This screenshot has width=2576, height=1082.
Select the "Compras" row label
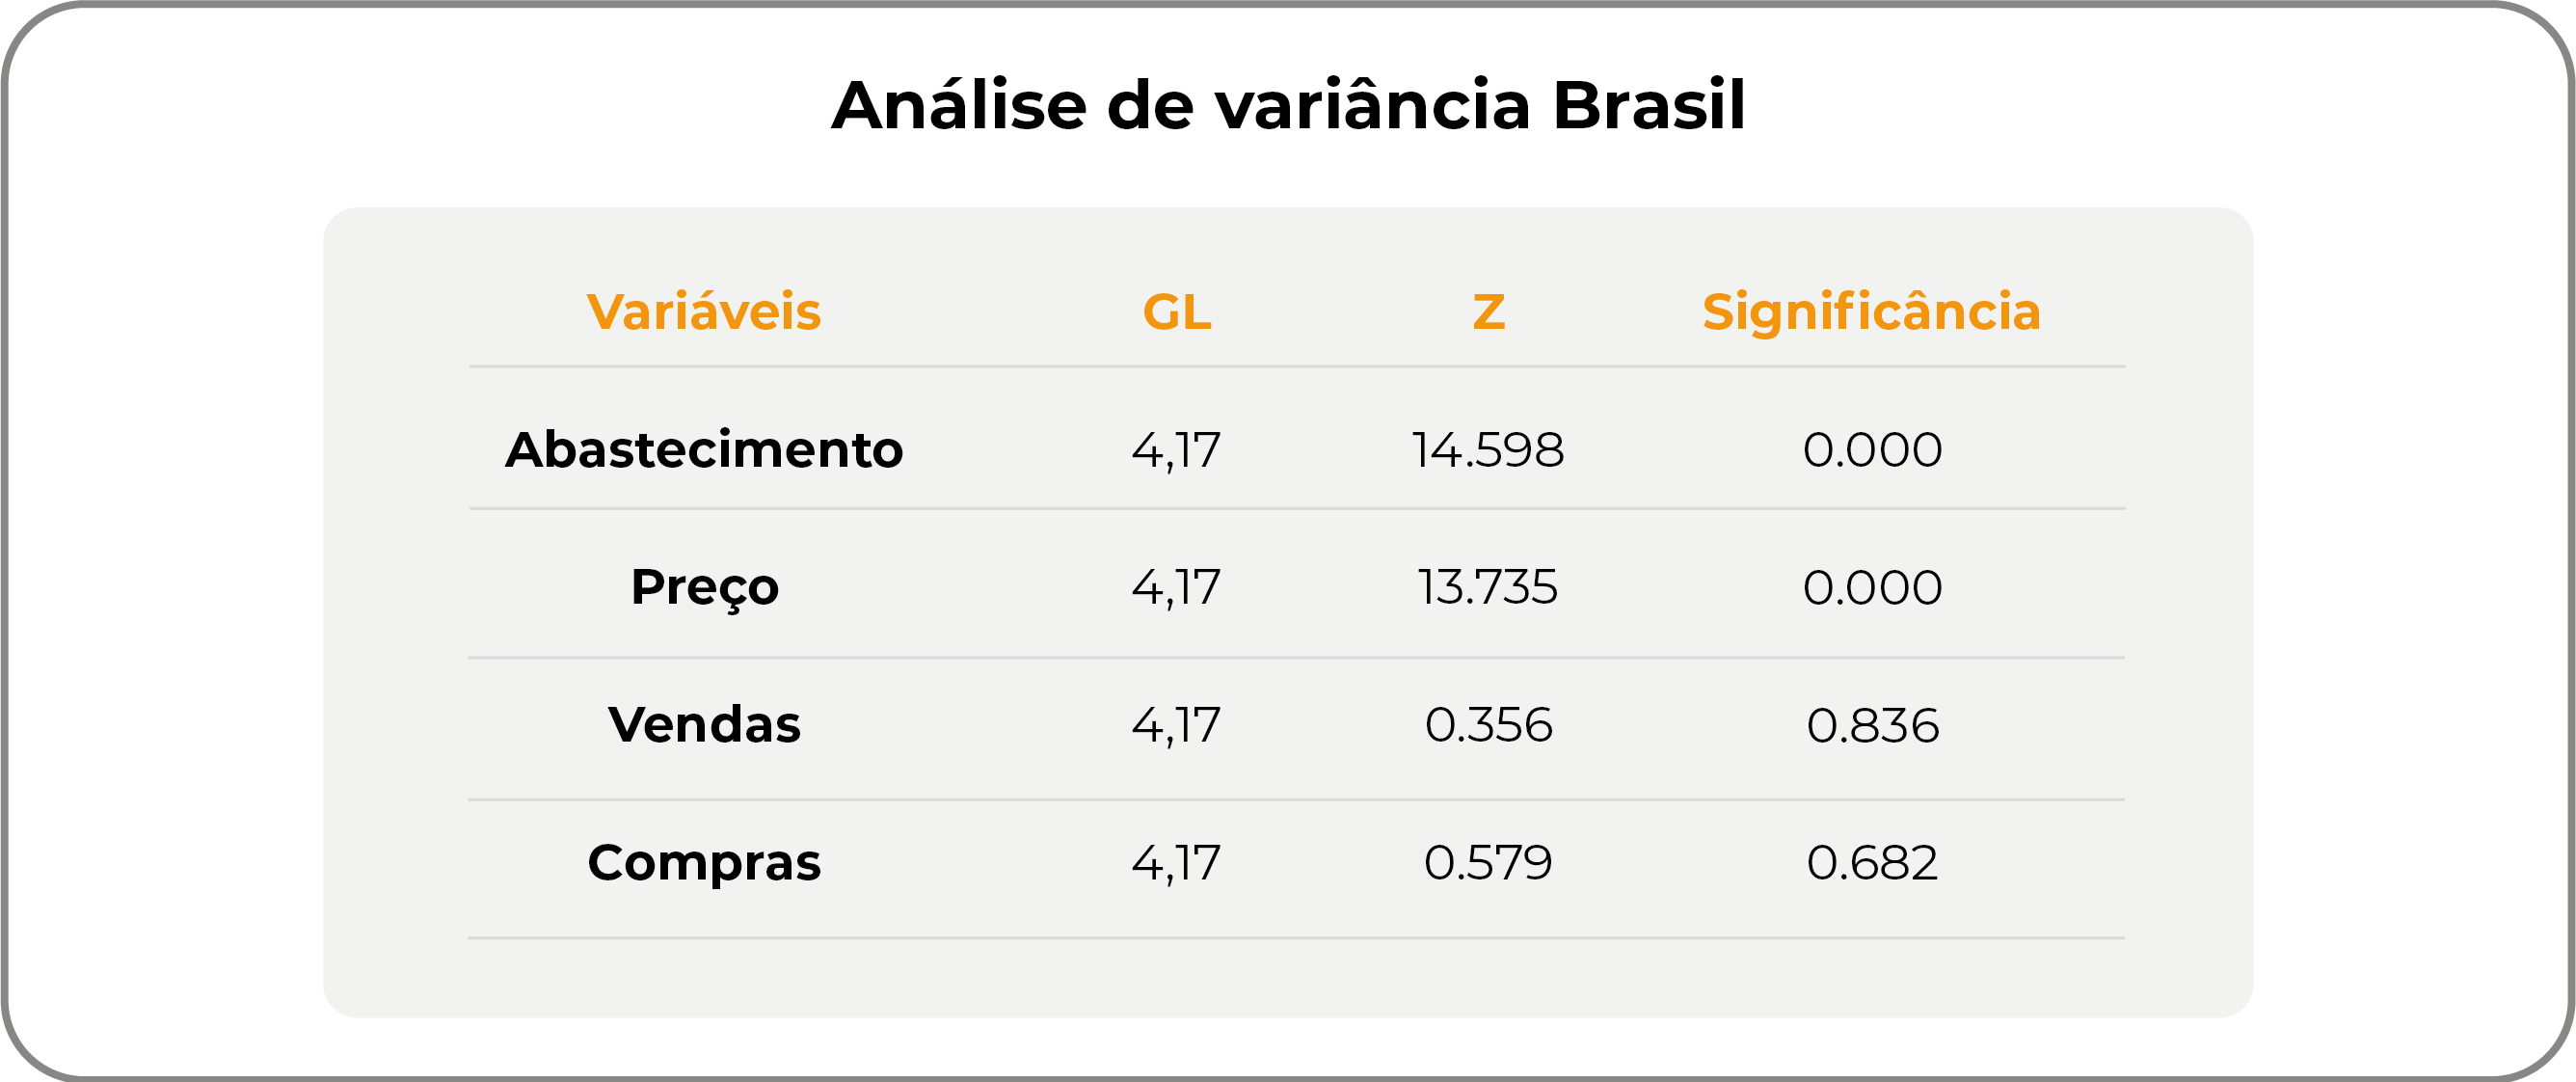tap(703, 862)
